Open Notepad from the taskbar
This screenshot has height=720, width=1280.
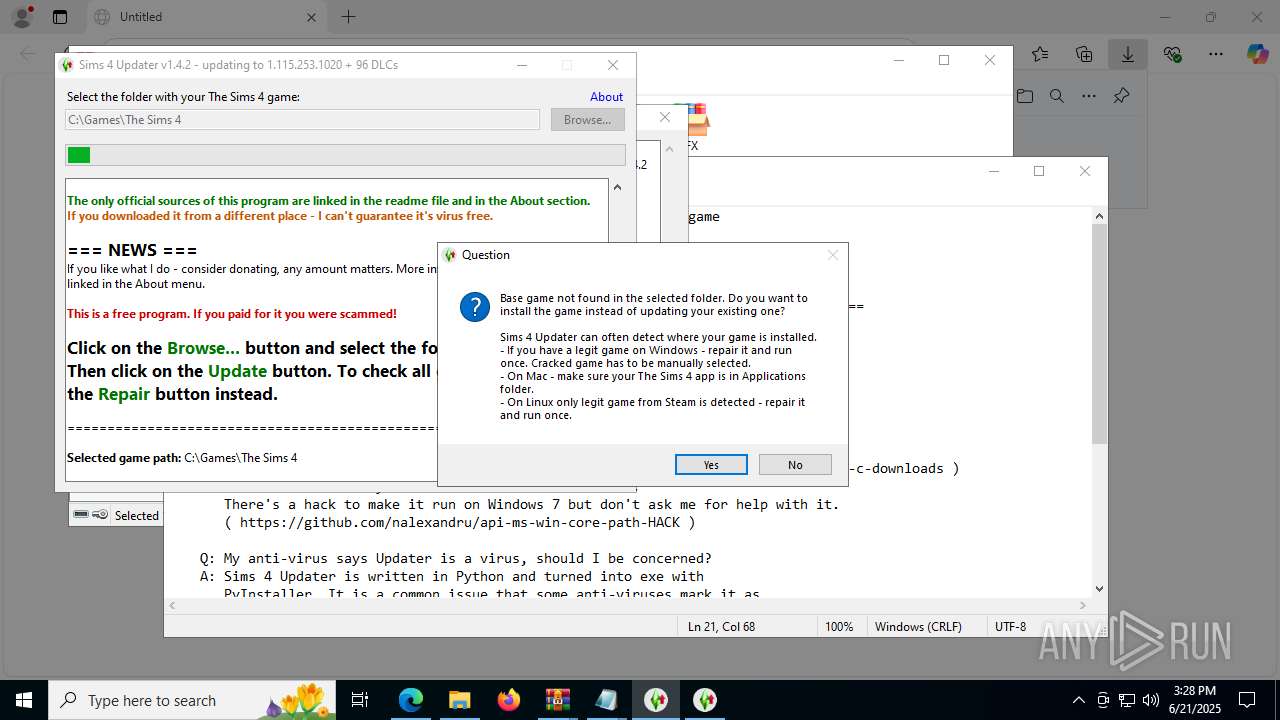607,700
